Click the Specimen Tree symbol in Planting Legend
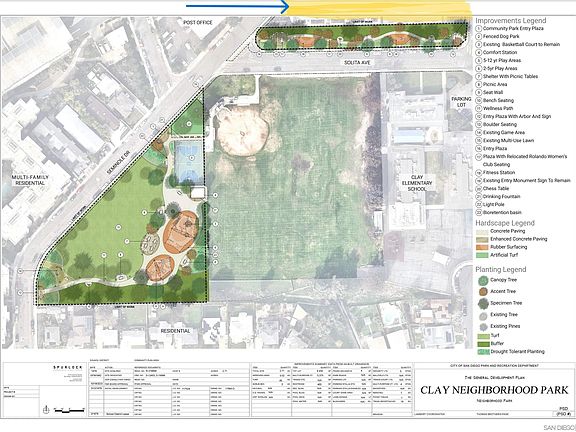This screenshot has width=576, height=432. tap(483, 303)
